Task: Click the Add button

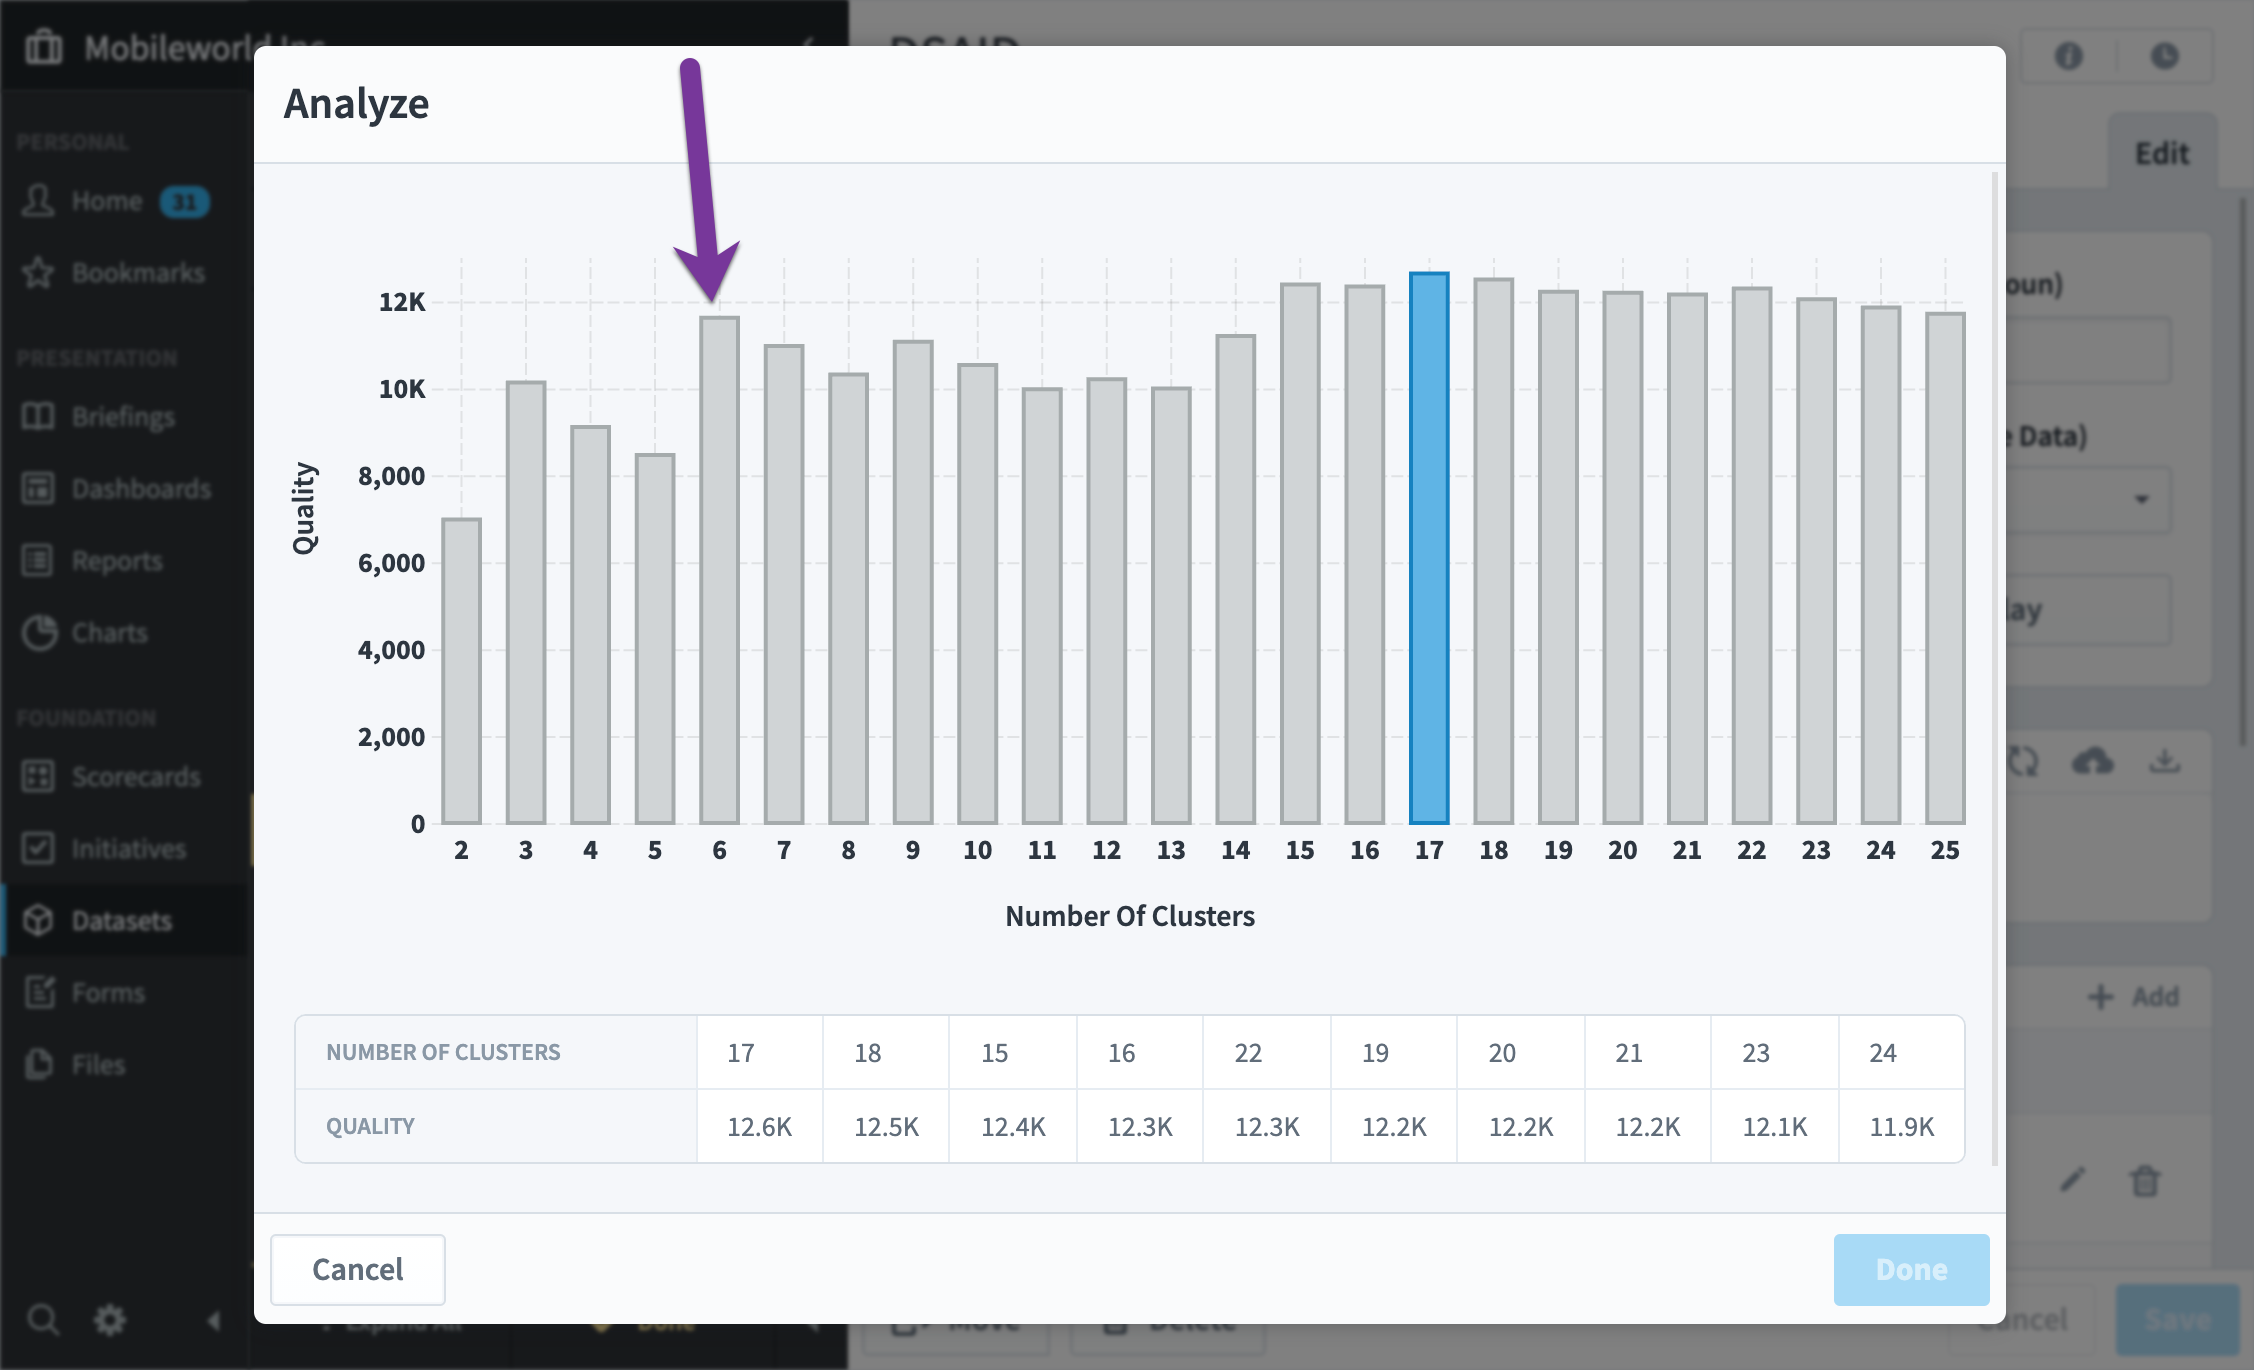Action: [2134, 996]
